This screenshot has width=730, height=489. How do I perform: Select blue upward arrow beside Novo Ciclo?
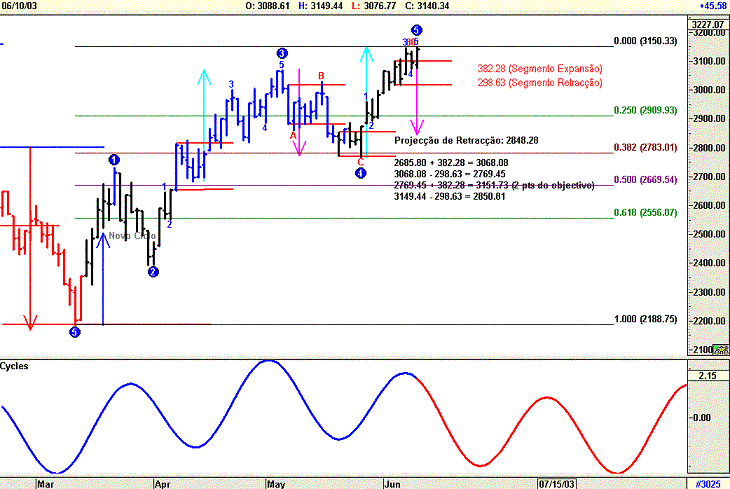point(103,278)
